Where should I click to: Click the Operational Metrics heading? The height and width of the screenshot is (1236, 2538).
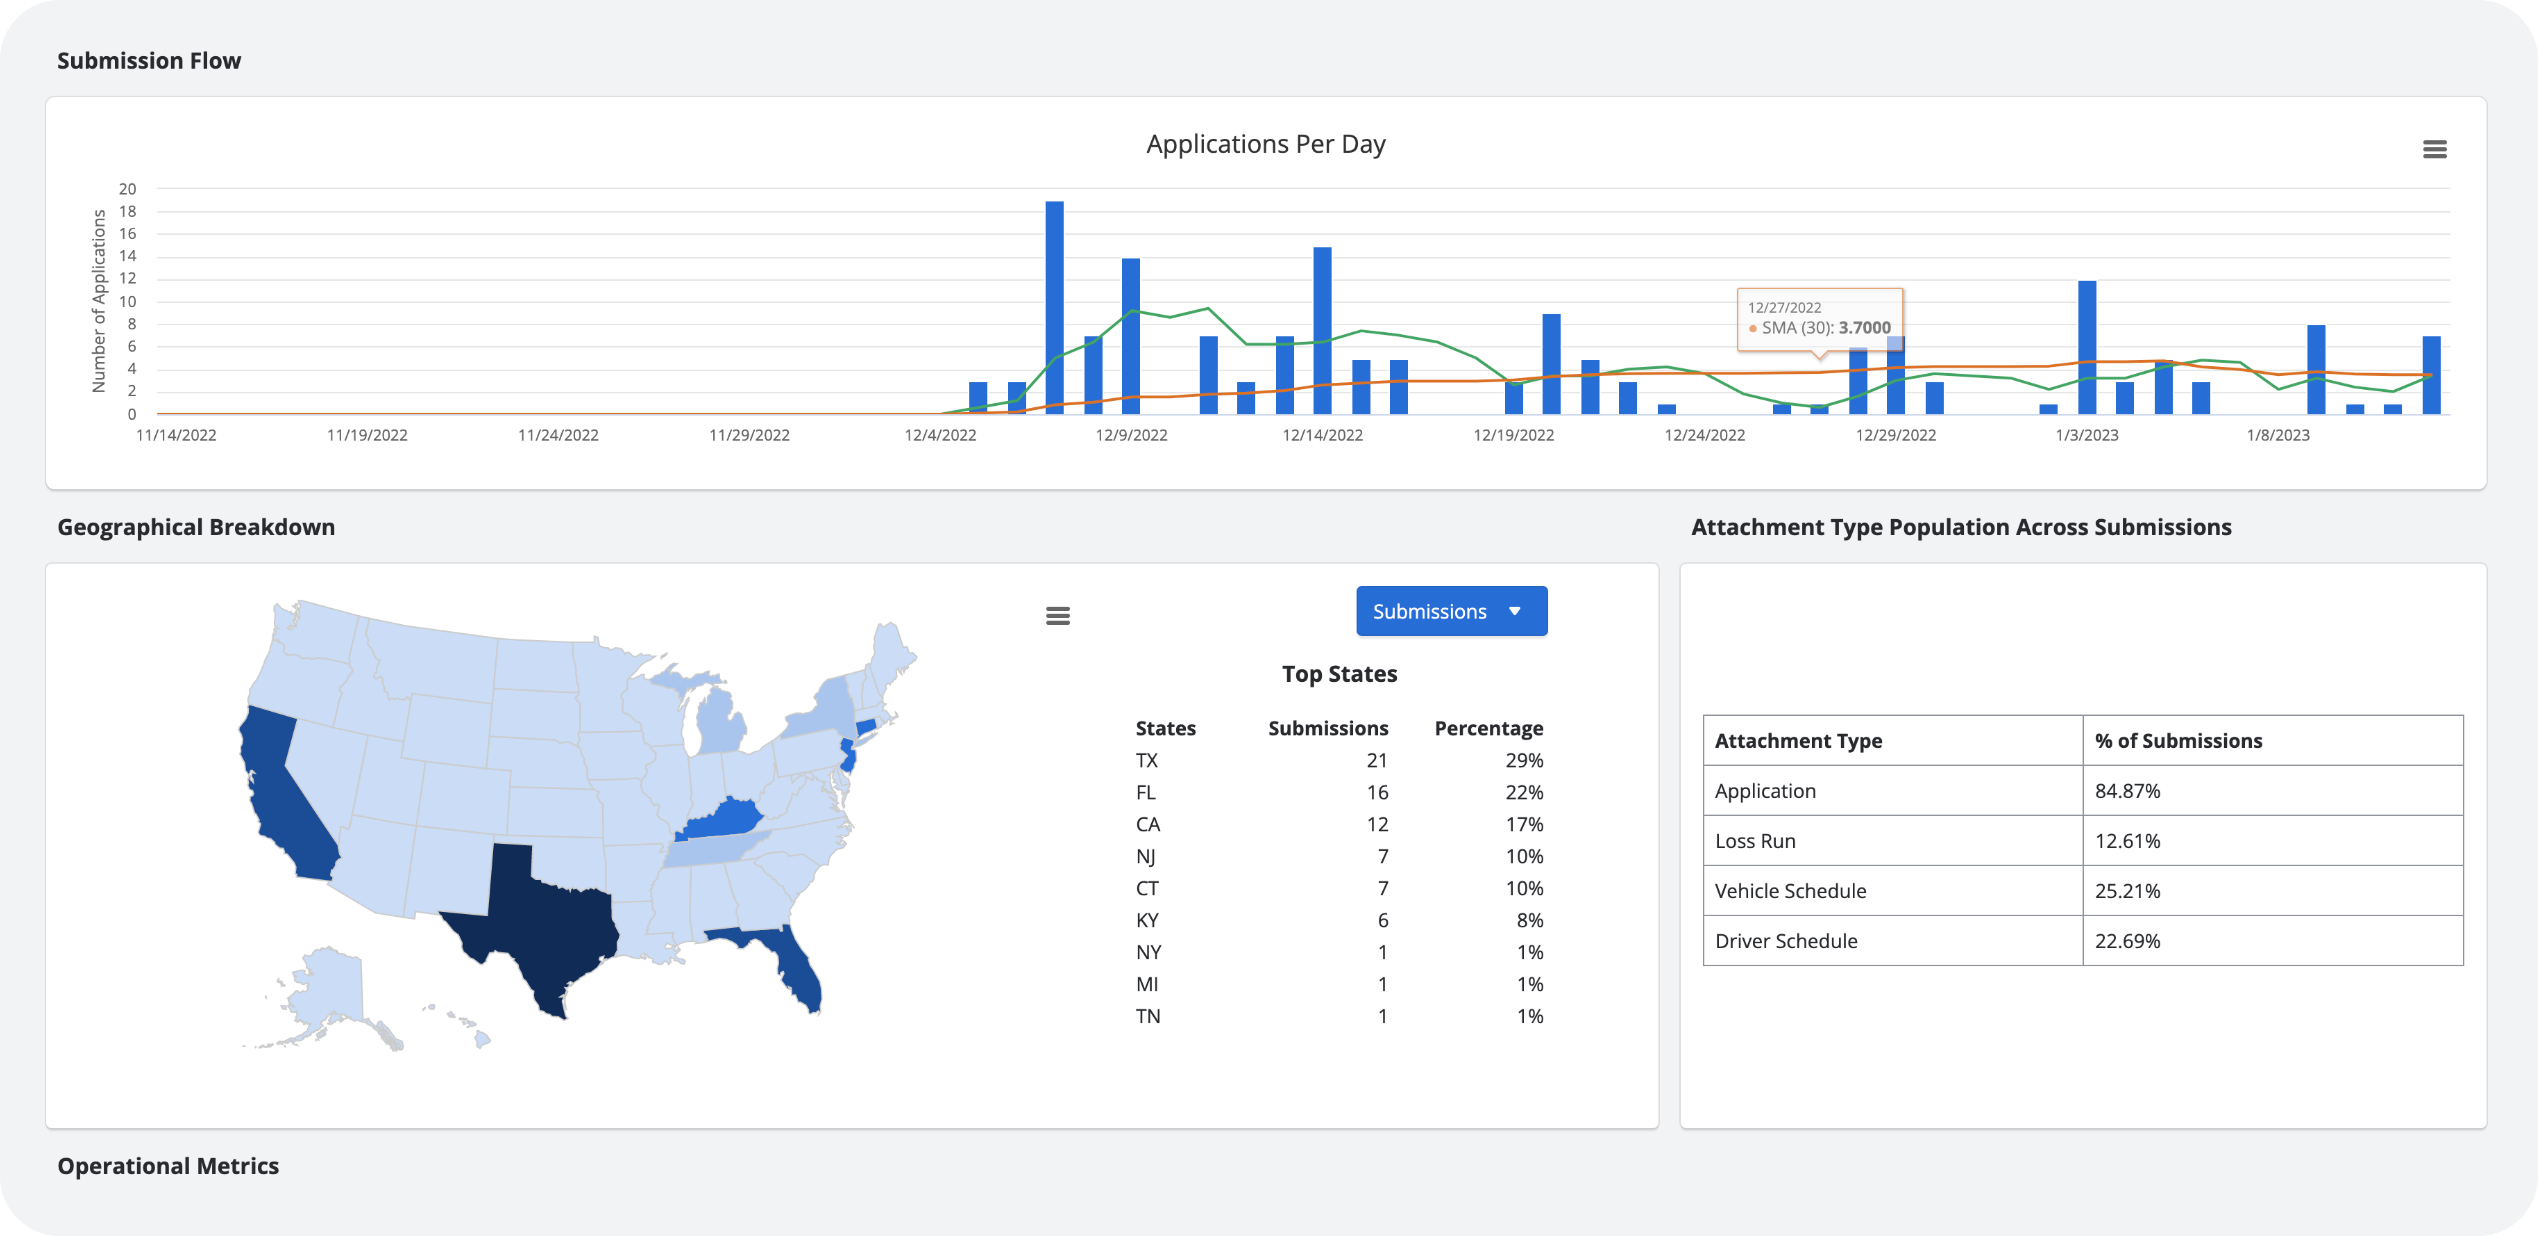point(168,1166)
